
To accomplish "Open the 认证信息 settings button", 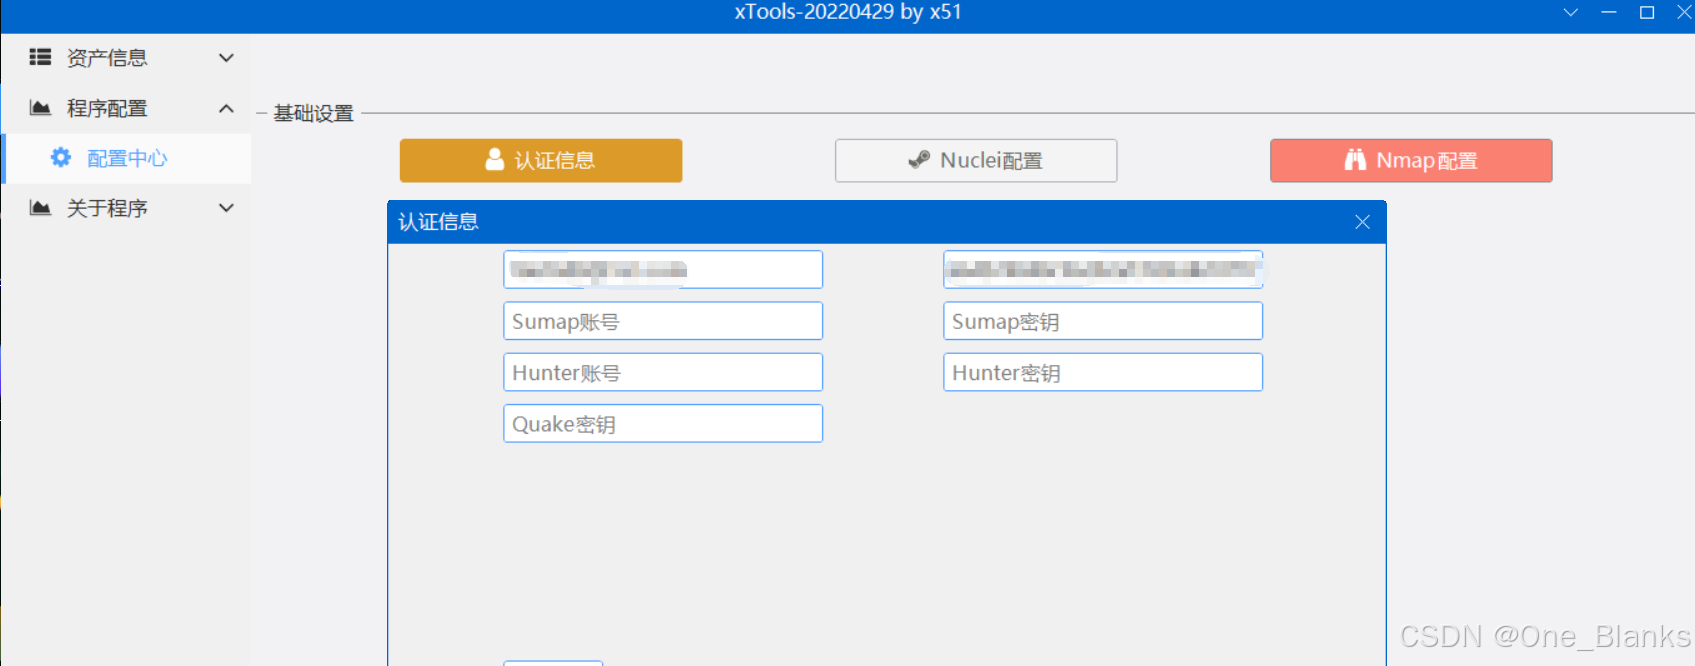I will [x=541, y=160].
